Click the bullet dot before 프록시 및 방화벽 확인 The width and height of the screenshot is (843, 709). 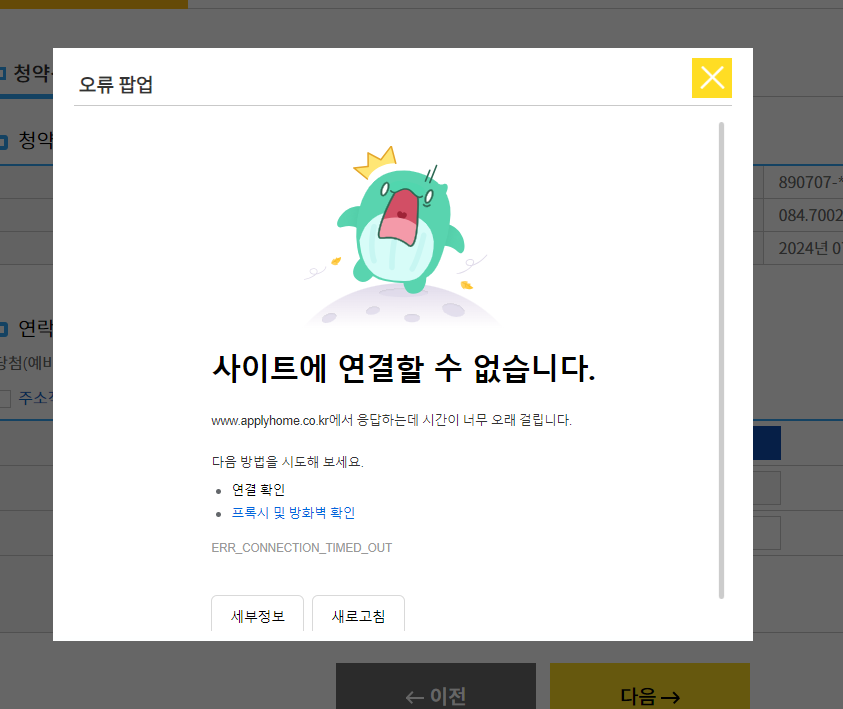[220, 512]
